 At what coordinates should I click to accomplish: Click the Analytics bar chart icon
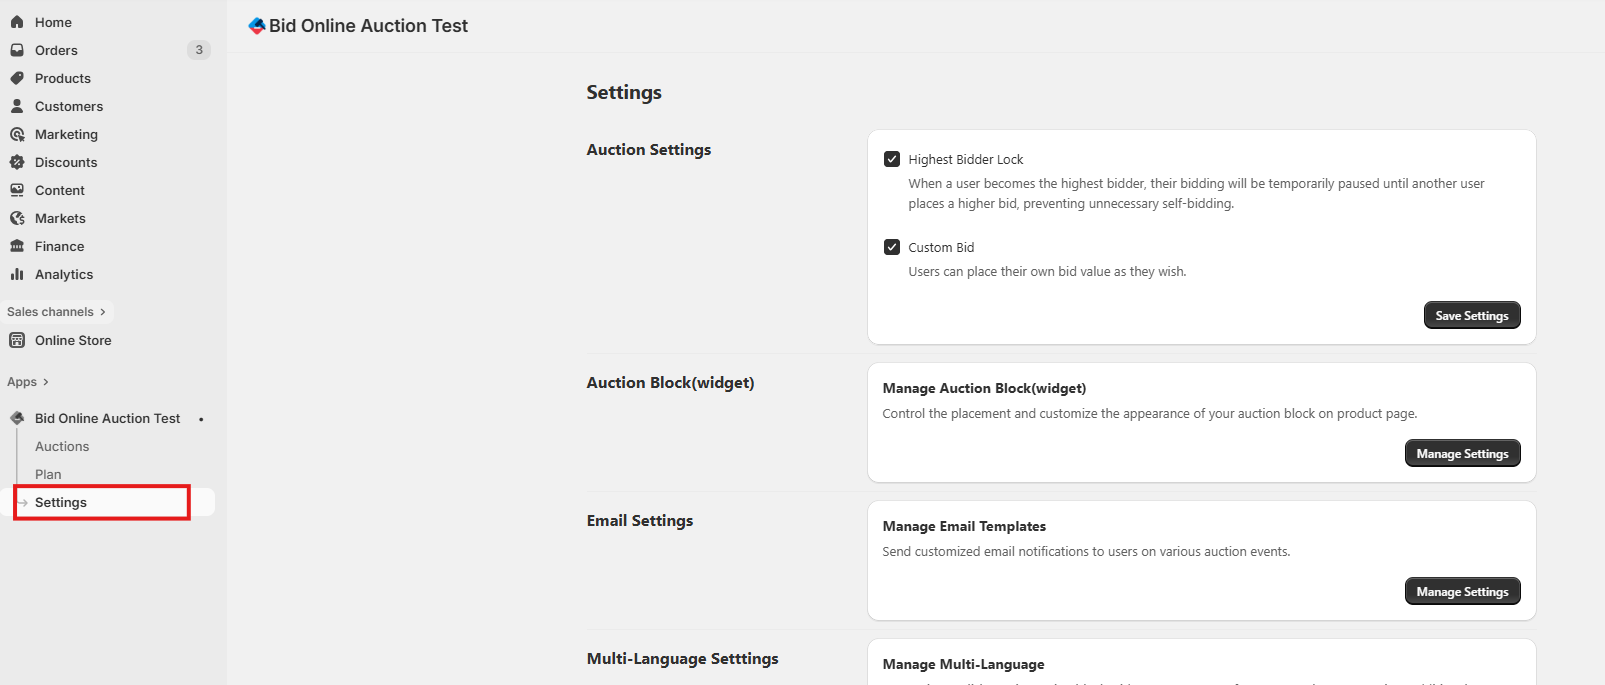click(x=17, y=274)
